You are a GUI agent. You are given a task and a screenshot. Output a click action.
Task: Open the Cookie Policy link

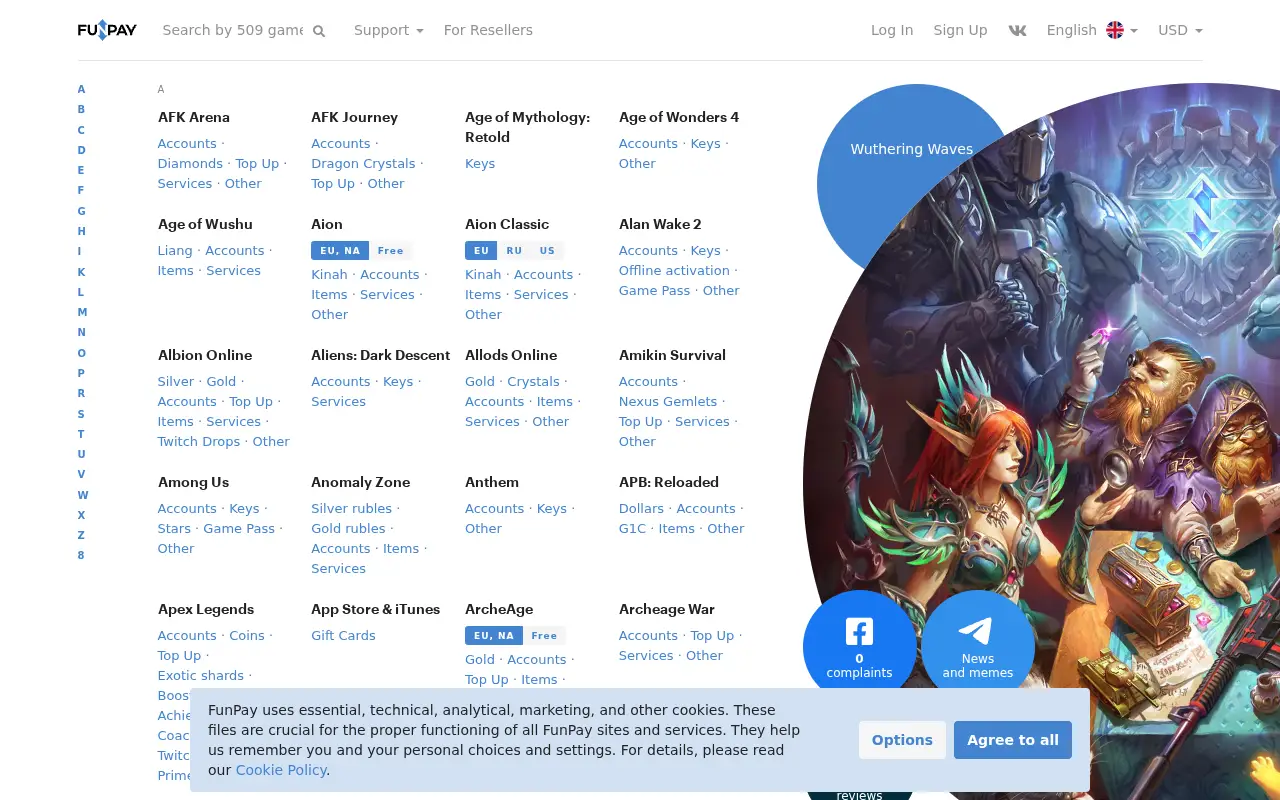click(281, 770)
